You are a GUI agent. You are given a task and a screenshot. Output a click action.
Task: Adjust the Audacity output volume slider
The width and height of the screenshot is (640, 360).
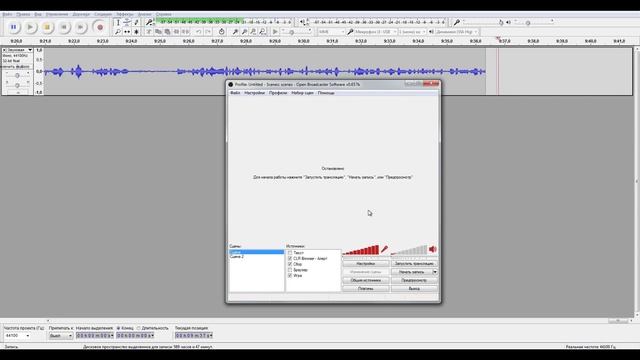tap(533, 22)
